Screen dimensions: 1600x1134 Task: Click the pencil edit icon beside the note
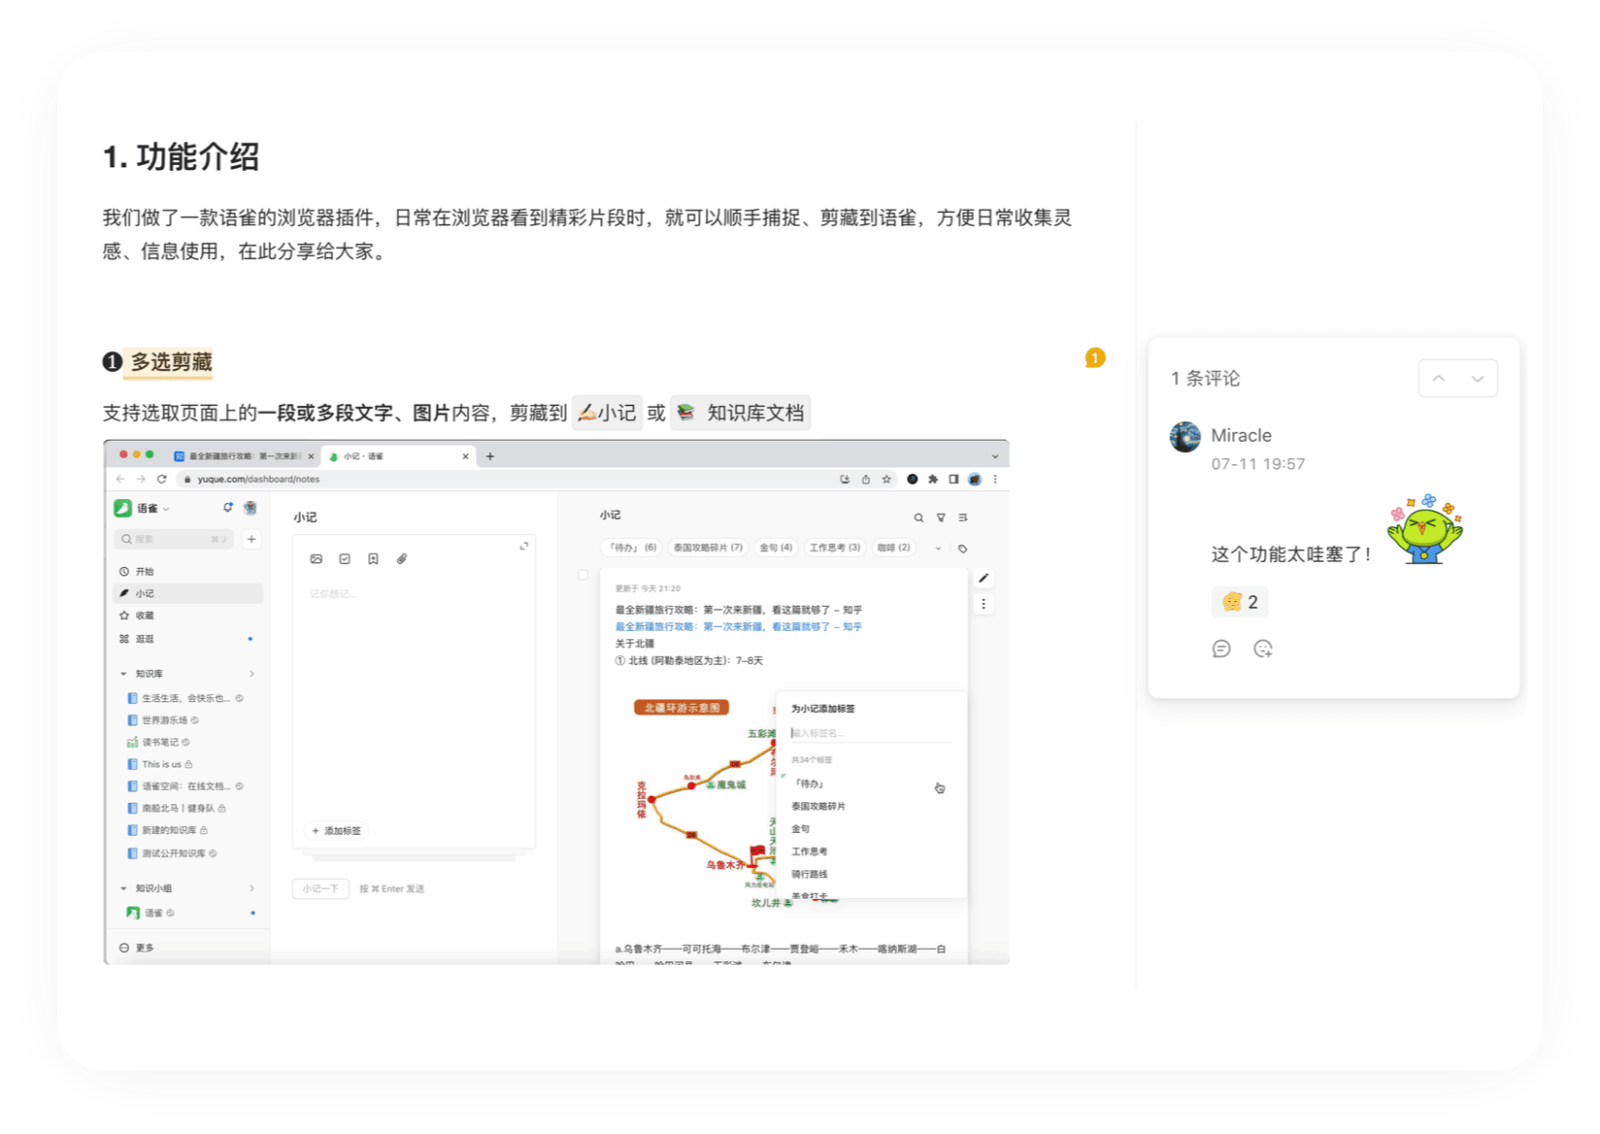[983, 578]
